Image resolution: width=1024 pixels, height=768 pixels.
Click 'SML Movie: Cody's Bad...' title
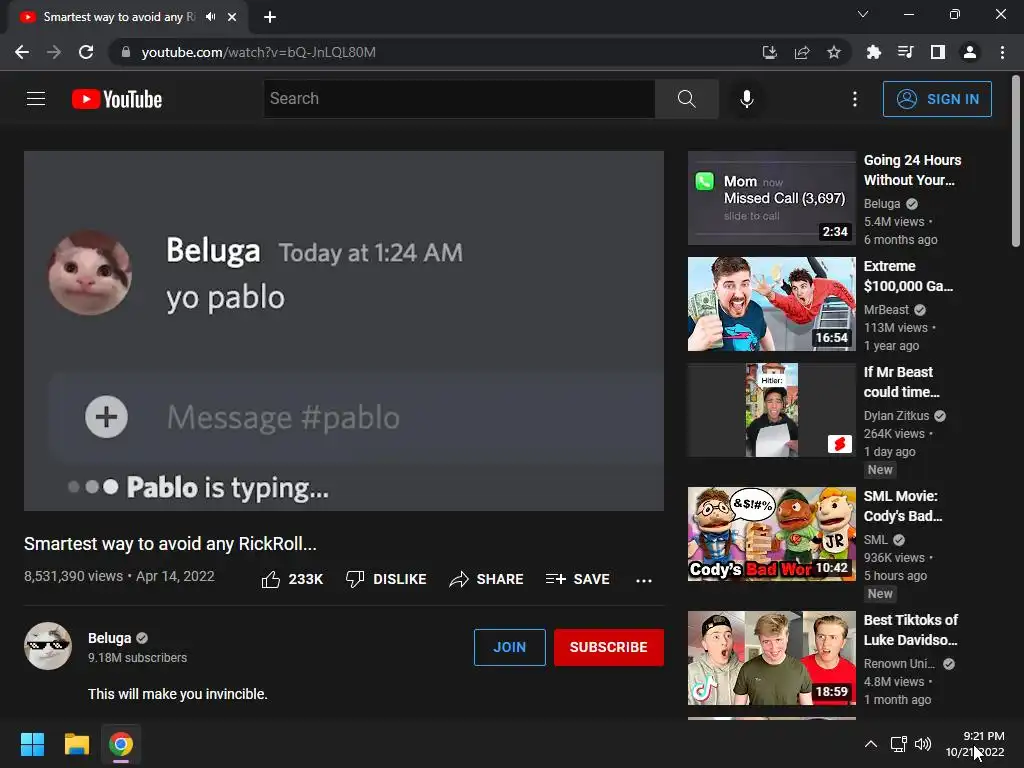coord(903,506)
